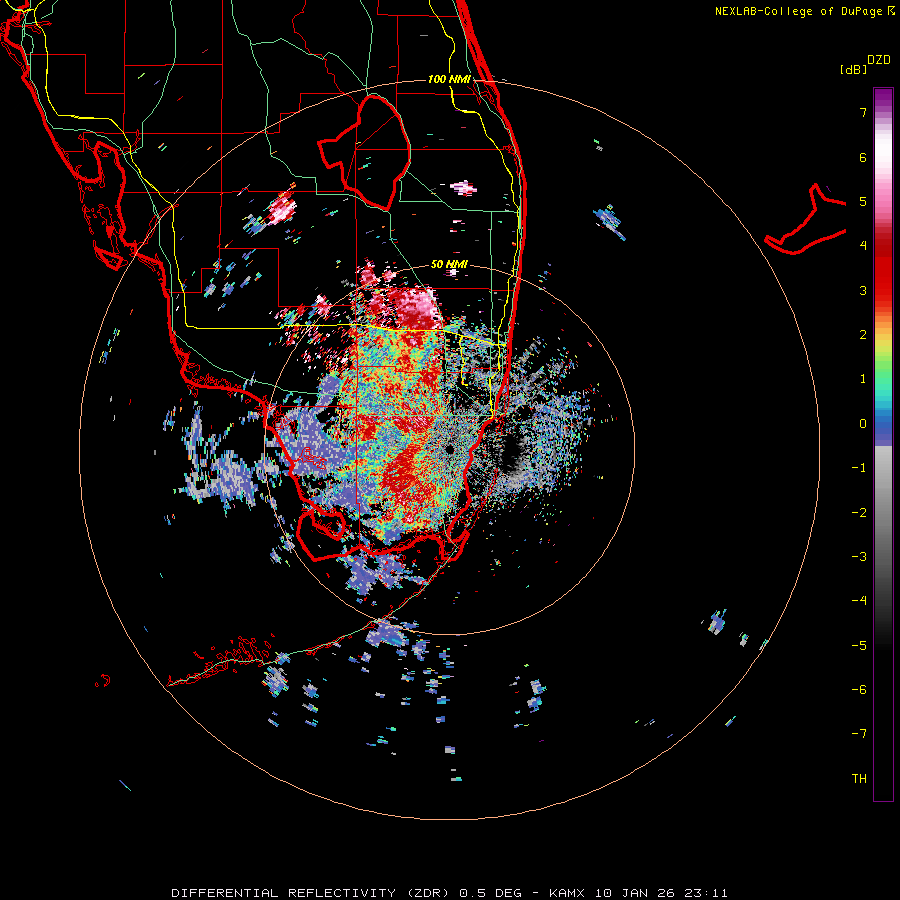
Task: Click the 0 value on color scale
Action: 863,424
